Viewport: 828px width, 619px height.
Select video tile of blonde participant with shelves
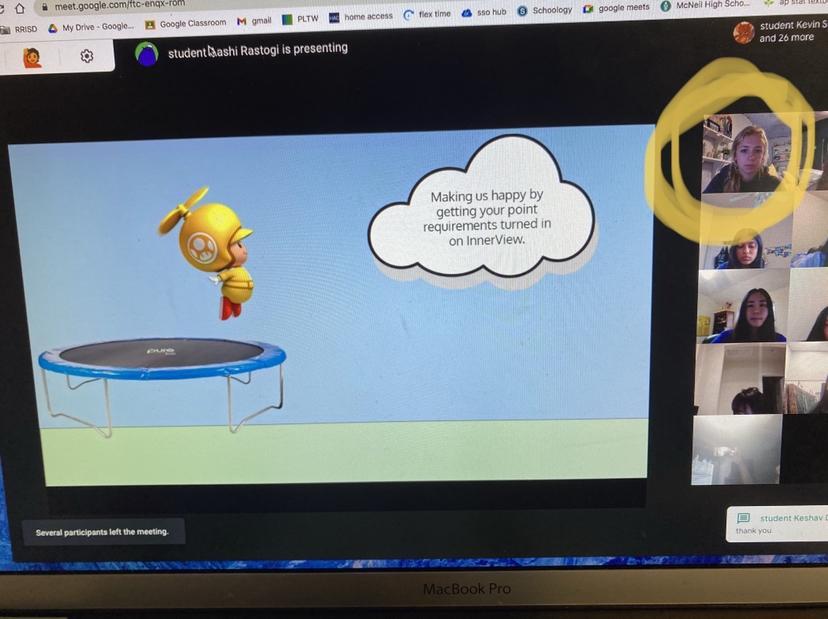point(746,153)
